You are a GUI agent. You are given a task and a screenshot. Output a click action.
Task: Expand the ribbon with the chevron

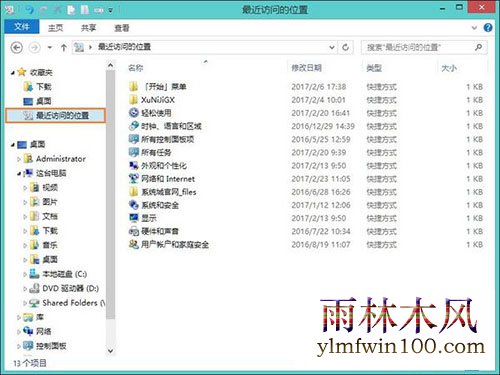[x=474, y=28]
